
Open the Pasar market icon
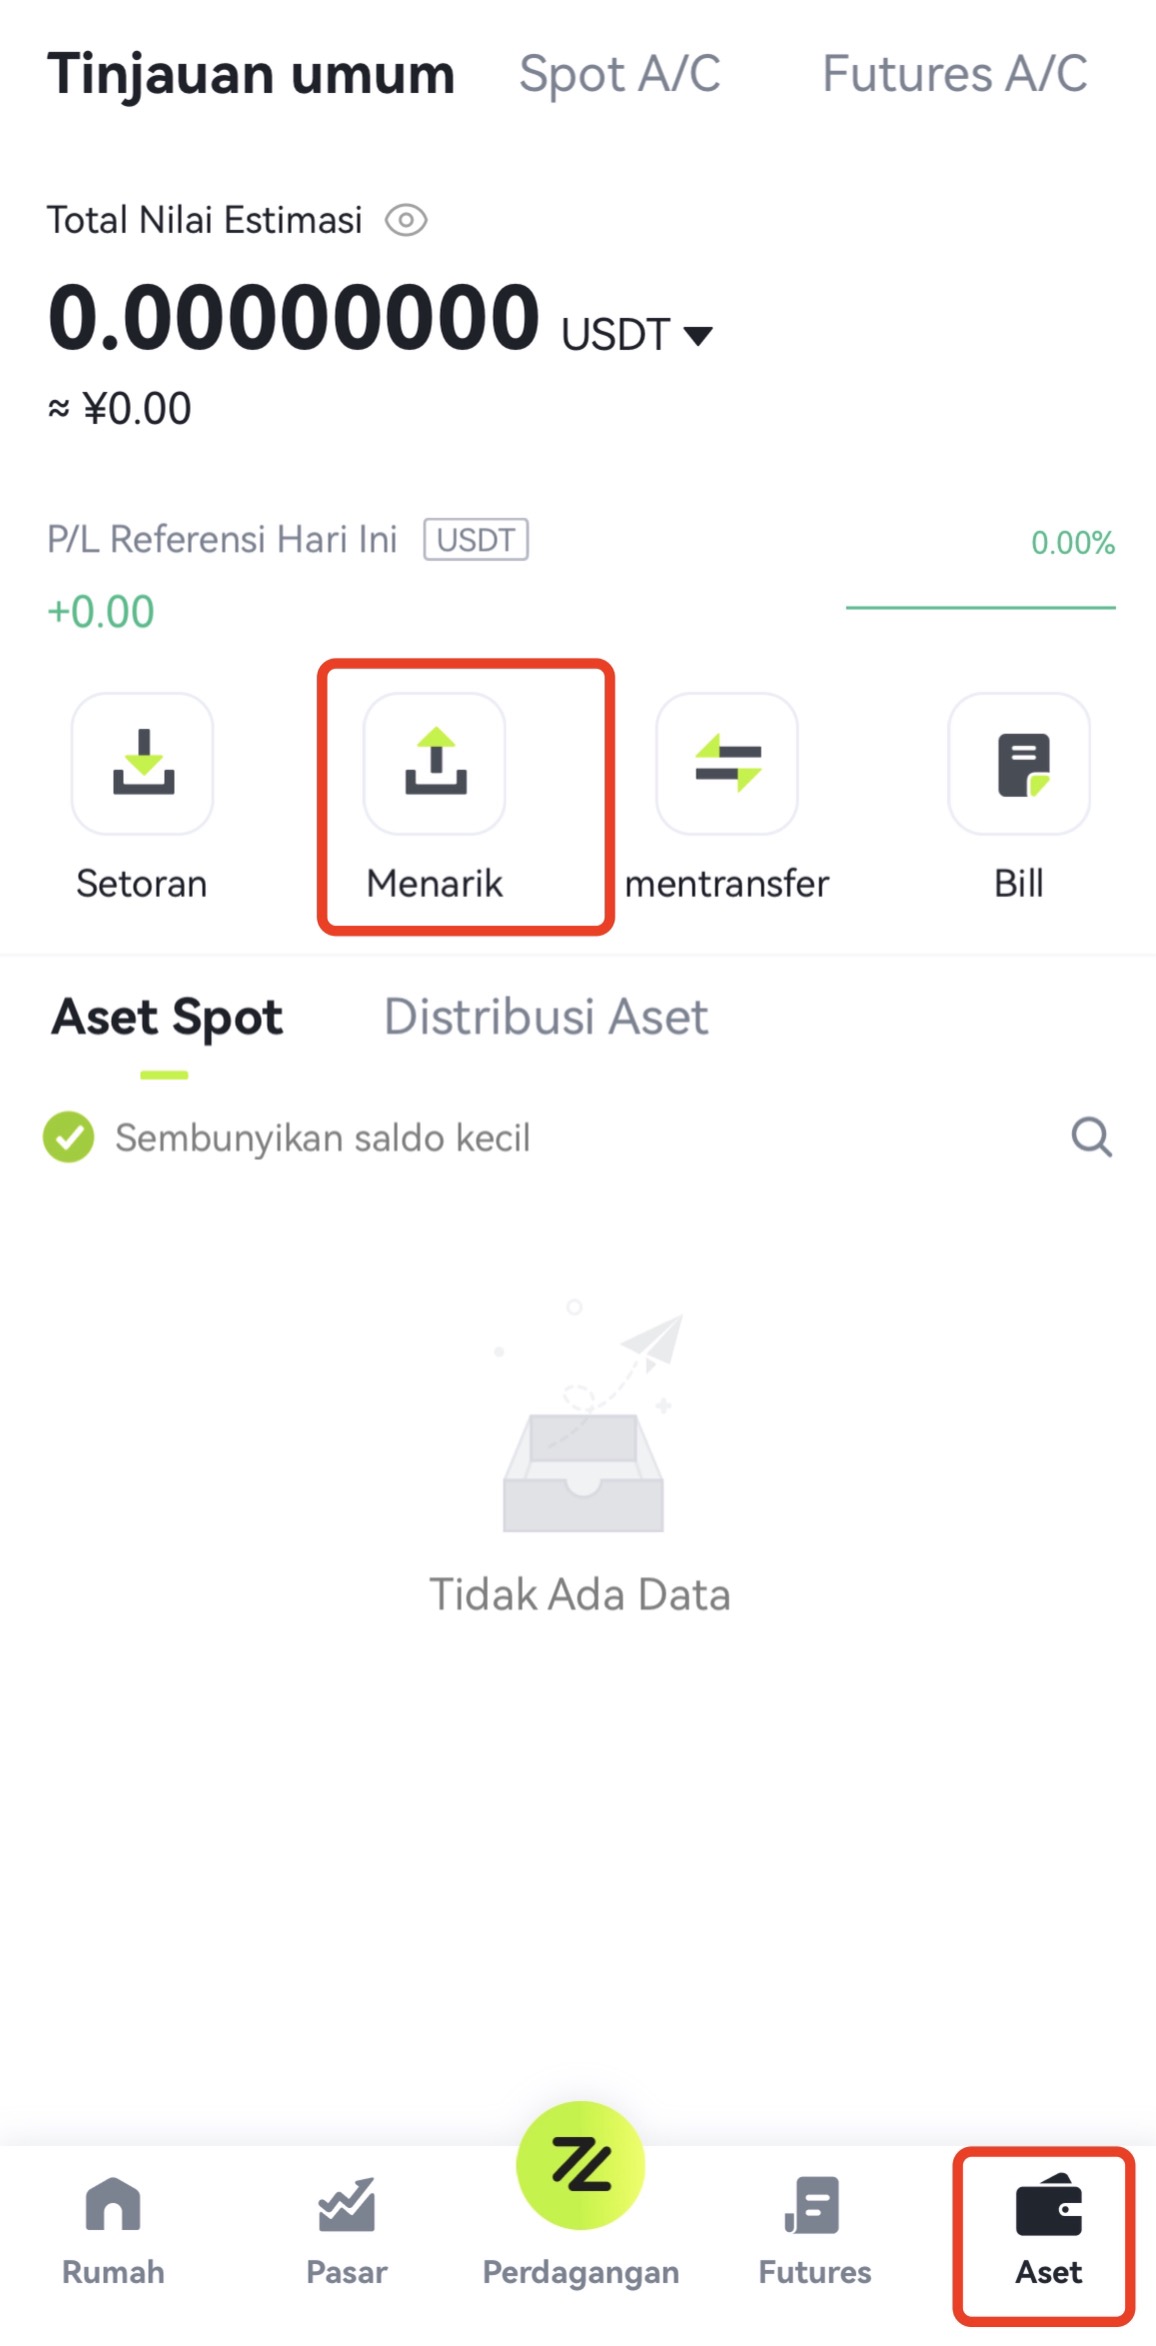[346, 2204]
